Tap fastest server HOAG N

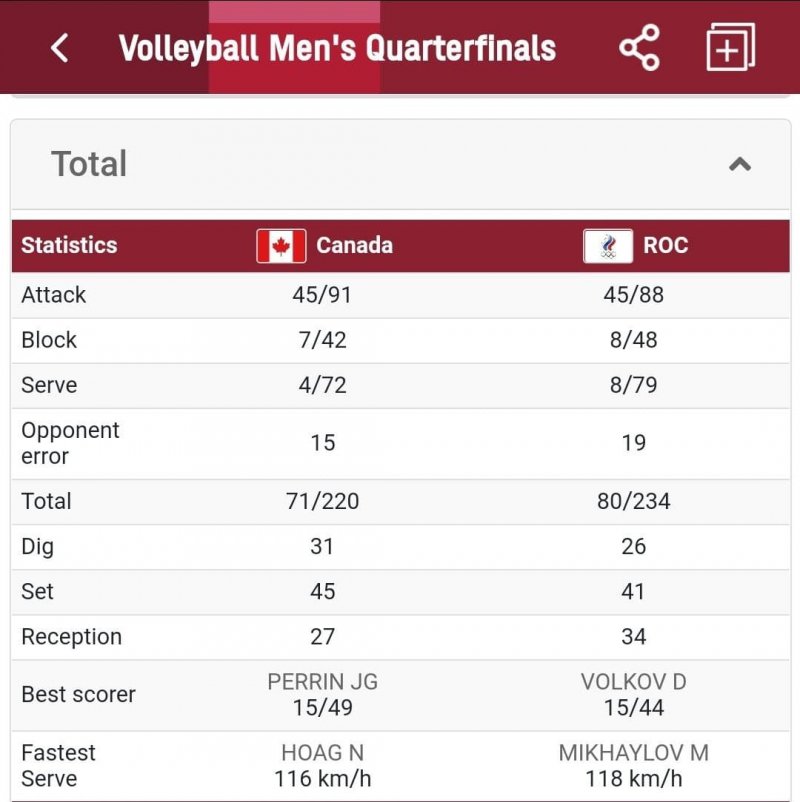(322, 753)
